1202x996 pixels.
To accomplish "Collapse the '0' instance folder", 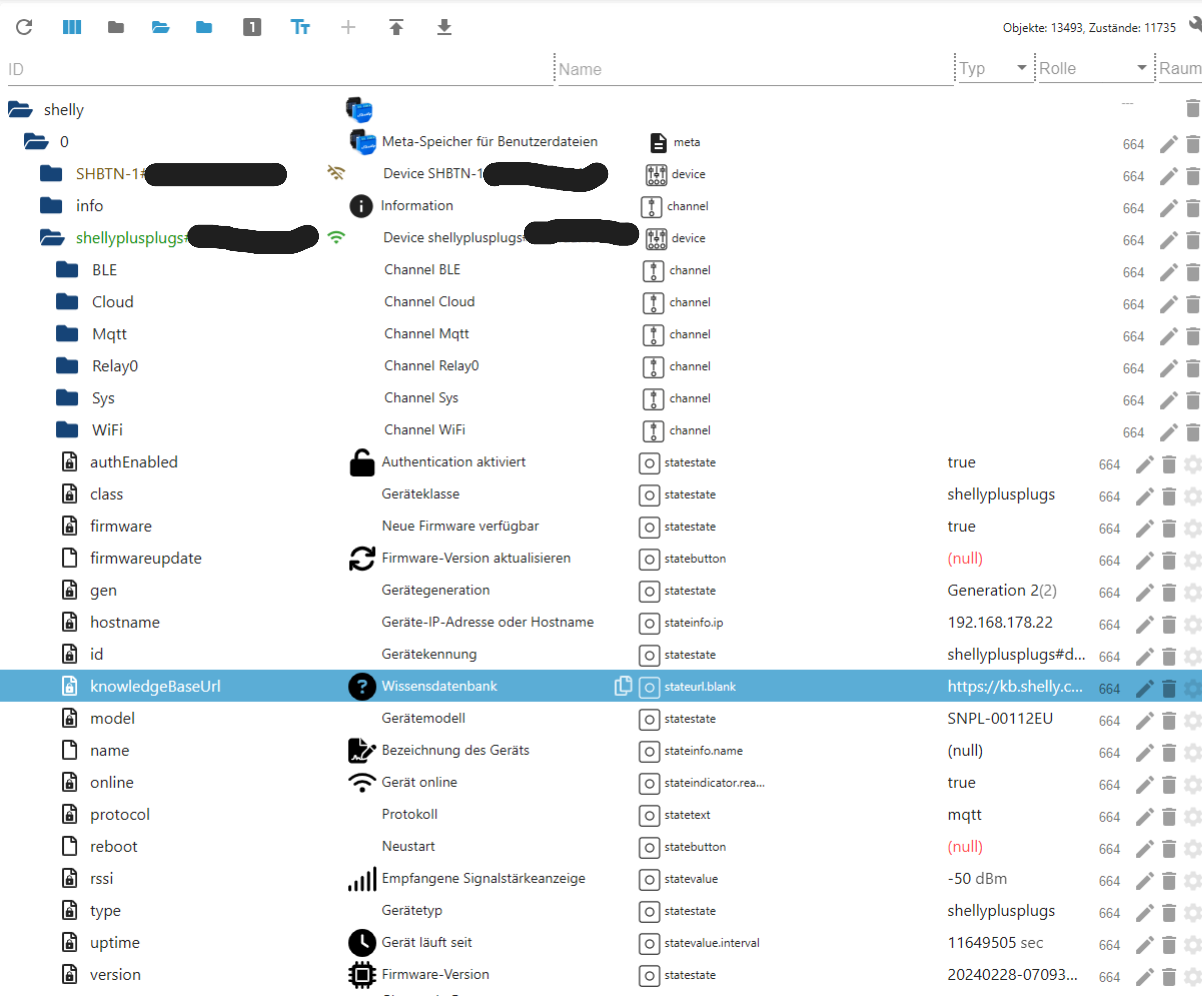I will (36, 142).
